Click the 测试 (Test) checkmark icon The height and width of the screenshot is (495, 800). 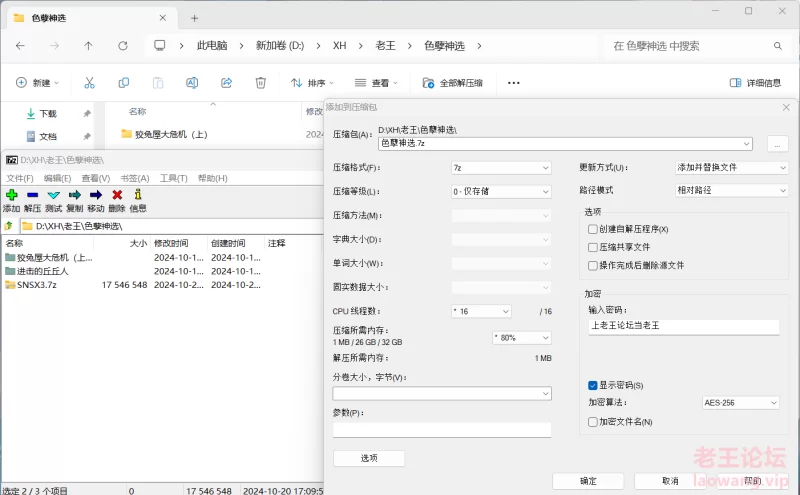[54, 194]
